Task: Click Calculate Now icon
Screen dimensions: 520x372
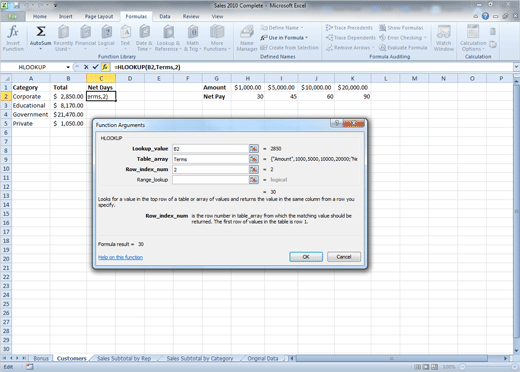Action: tap(493, 32)
